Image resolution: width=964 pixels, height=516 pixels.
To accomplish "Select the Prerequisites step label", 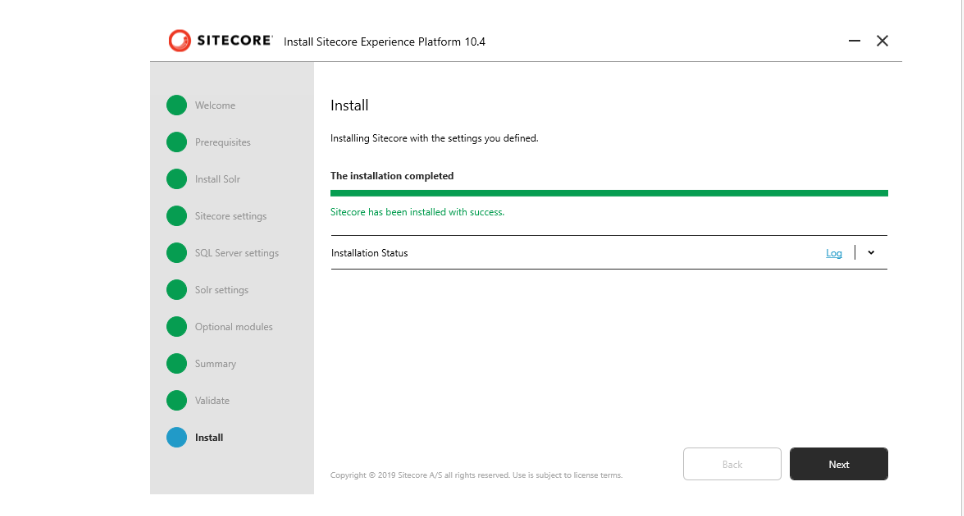I will pos(223,142).
